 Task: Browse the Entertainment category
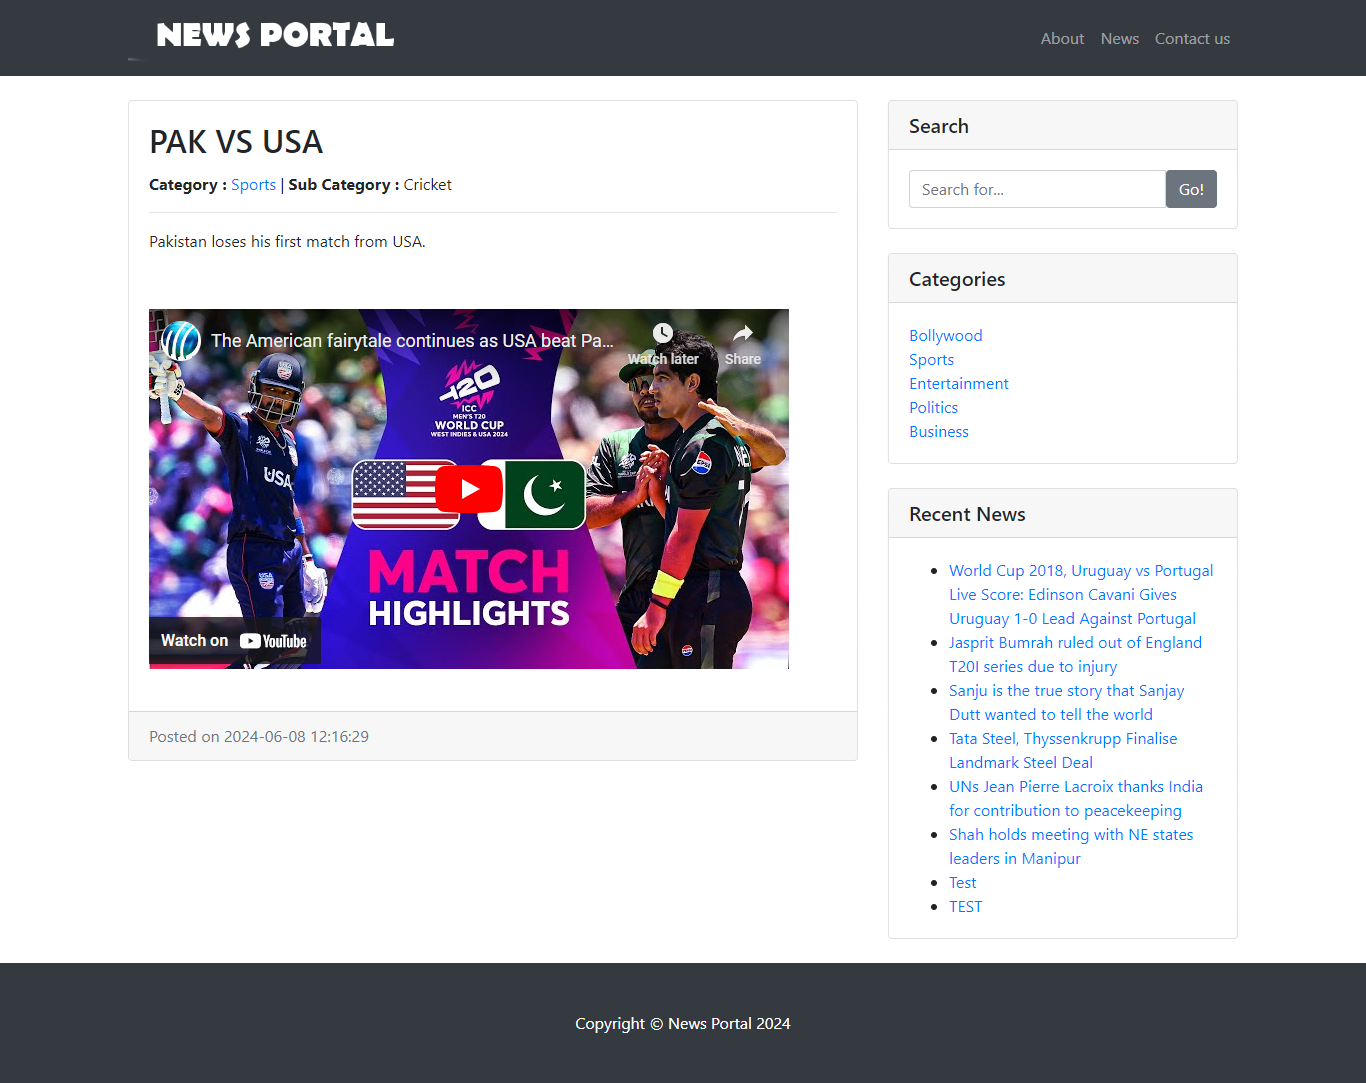coord(958,384)
